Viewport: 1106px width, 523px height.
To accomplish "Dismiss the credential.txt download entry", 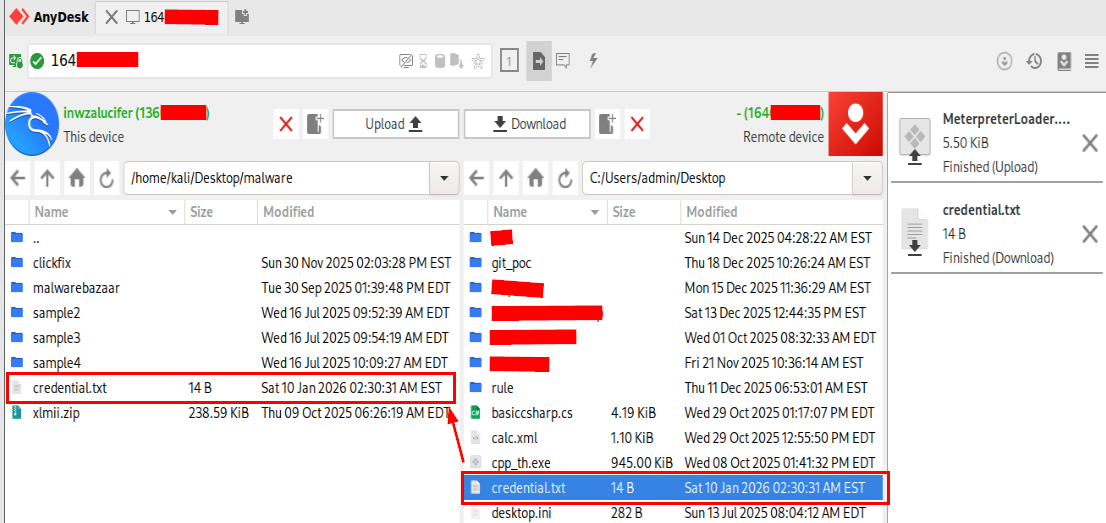I will (1089, 234).
